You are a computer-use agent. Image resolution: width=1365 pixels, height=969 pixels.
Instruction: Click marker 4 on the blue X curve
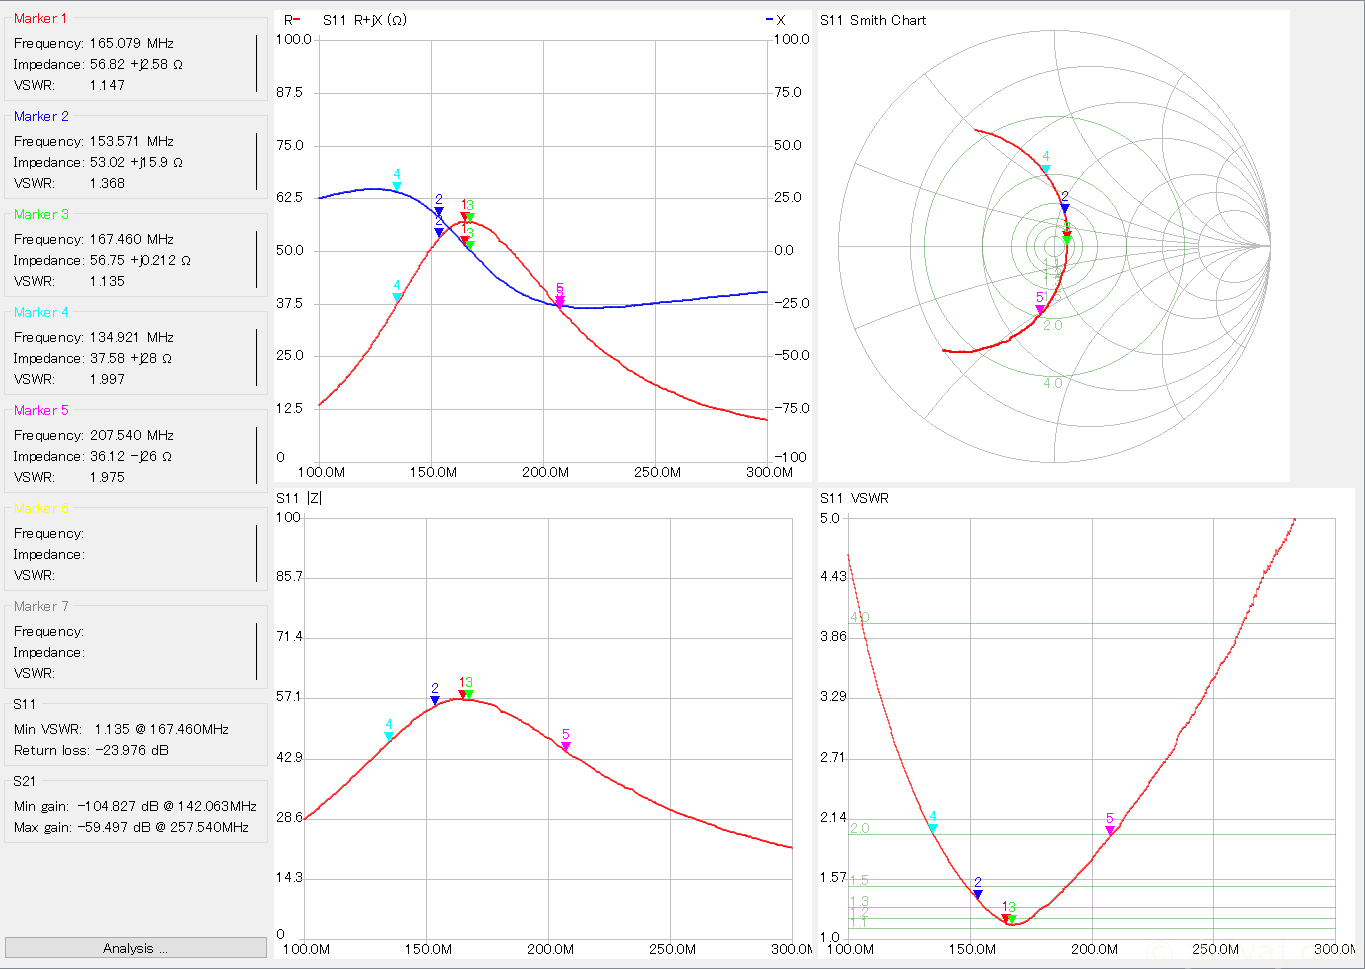(x=397, y=186)
